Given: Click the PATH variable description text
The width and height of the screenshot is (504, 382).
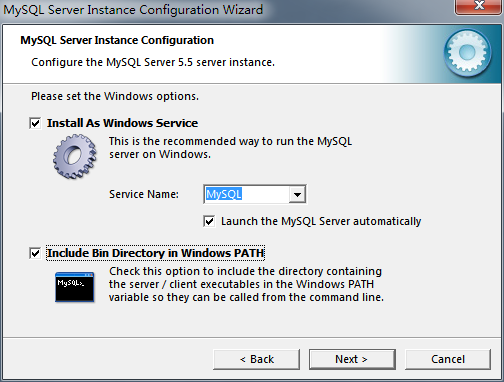Looking at the screenshot, I should pyautogui.click(x=246, y=284).
